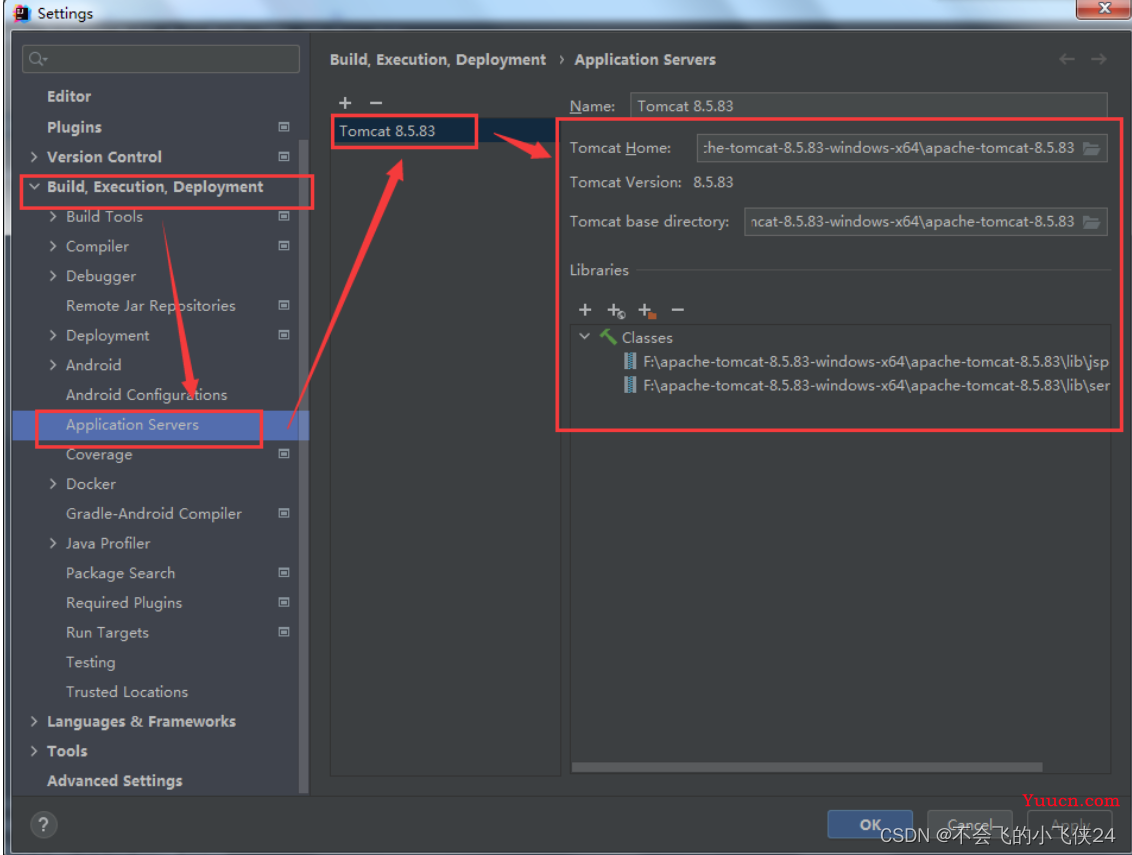Click the project-level icon beside Version Control
The width and height of the screenshot is (1132, 855).
[x=284, y=157]
